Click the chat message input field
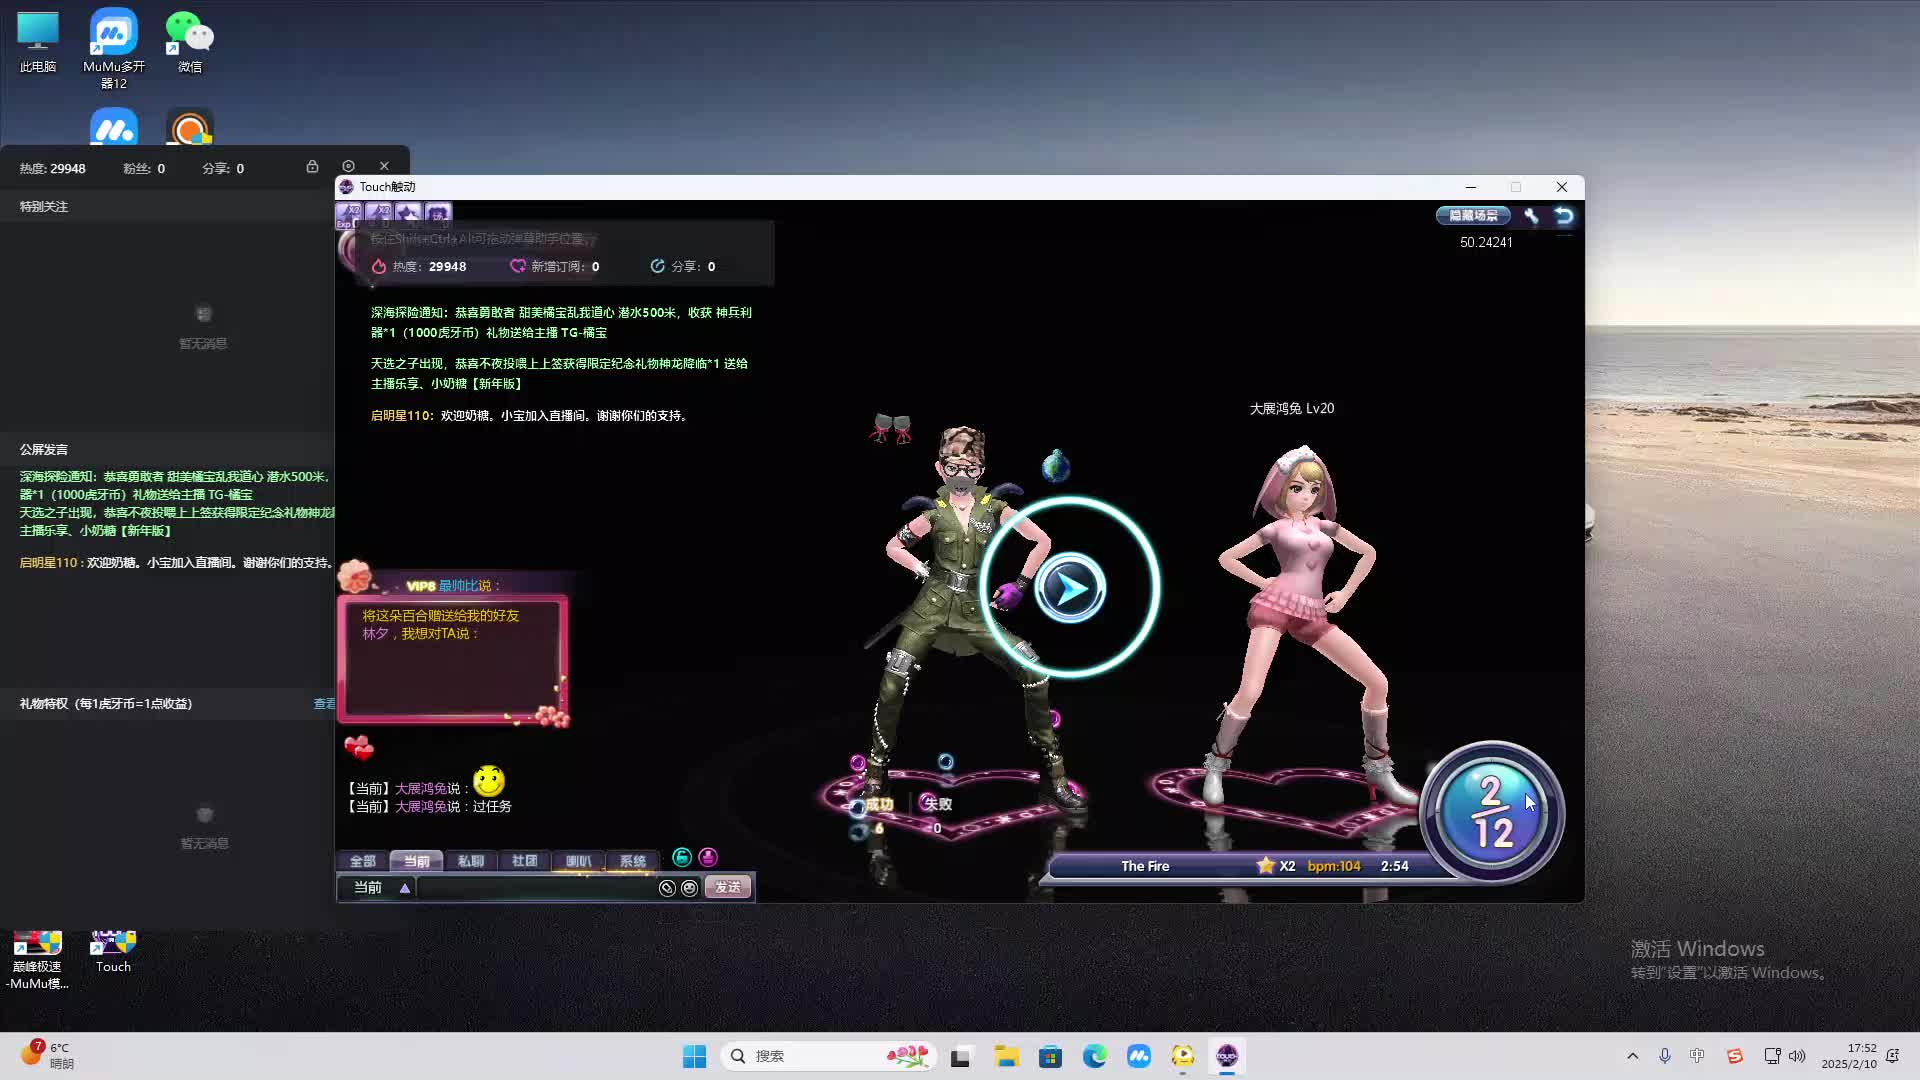 (x=535, y=888)
